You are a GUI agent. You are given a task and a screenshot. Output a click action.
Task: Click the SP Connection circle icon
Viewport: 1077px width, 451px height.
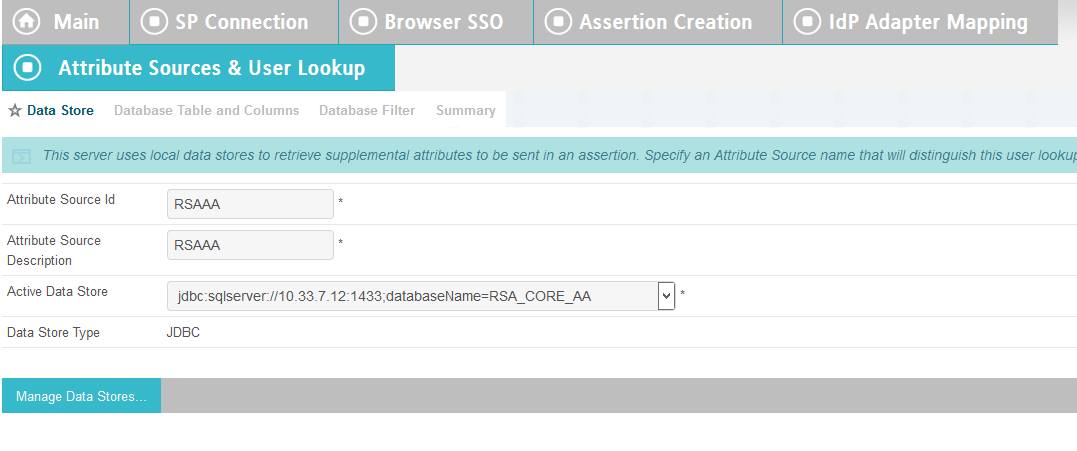pyautogui.click(x=154, y=21)
